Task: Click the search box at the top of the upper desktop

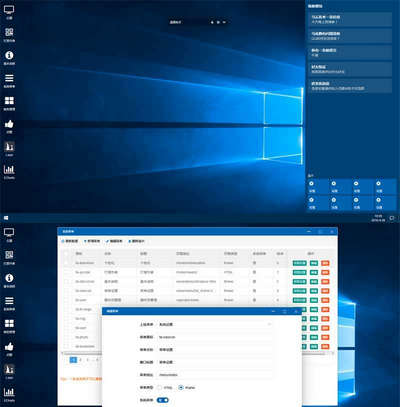Action: tap(198, 22)
